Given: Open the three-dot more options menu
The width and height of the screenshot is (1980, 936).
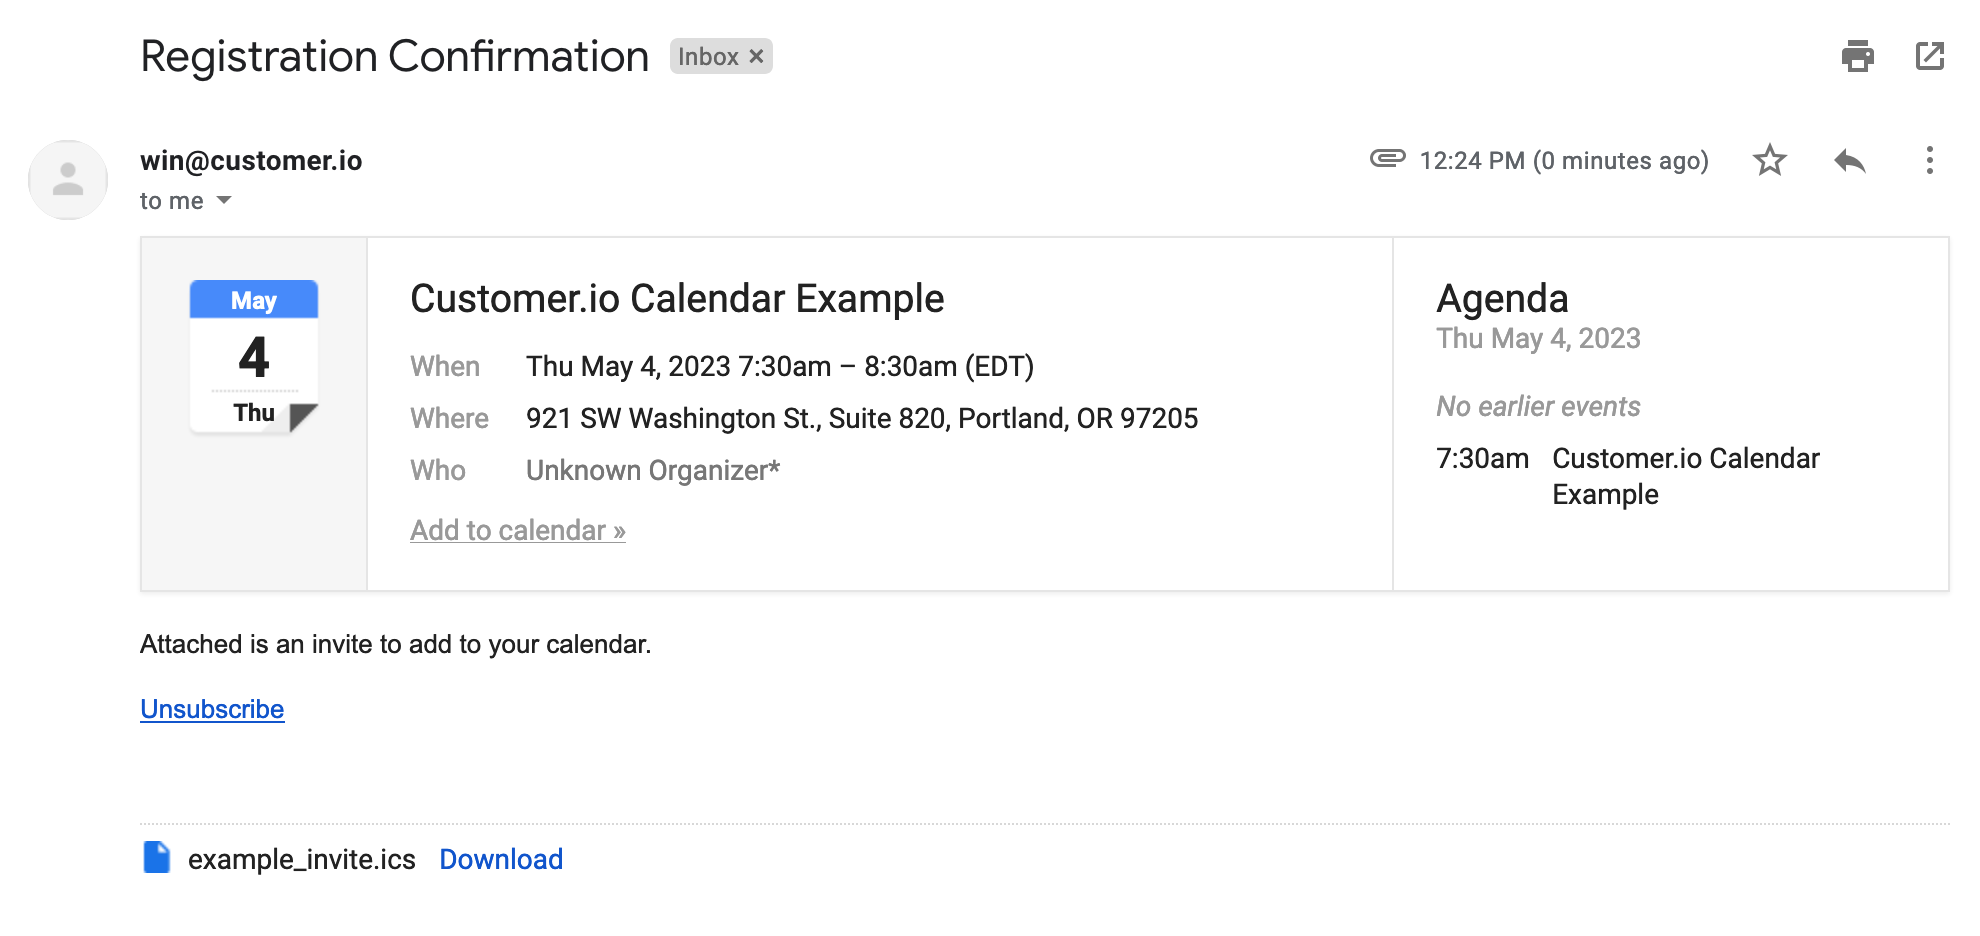Looking at the screenshot, I should click(x=1929, y=160).
